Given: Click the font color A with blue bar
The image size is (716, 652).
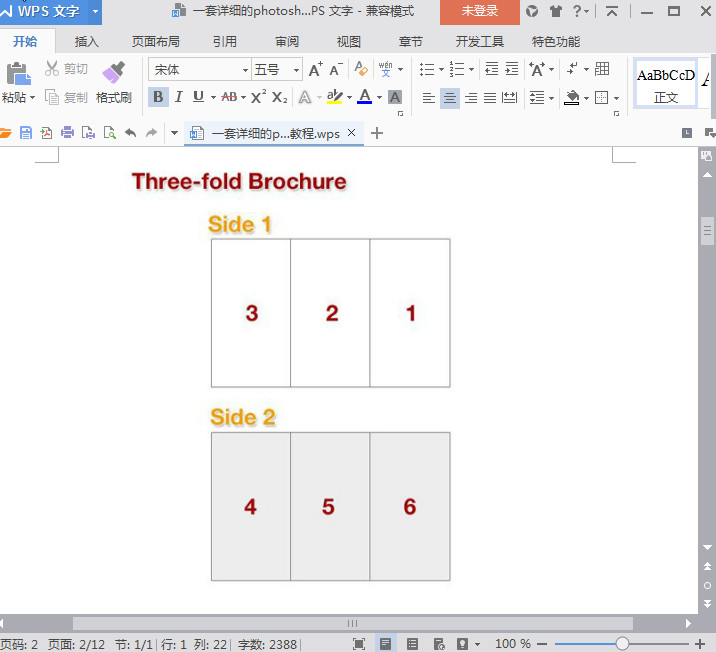Looking at the screenshot, I should pyautogui.click(x=364, y=97).
